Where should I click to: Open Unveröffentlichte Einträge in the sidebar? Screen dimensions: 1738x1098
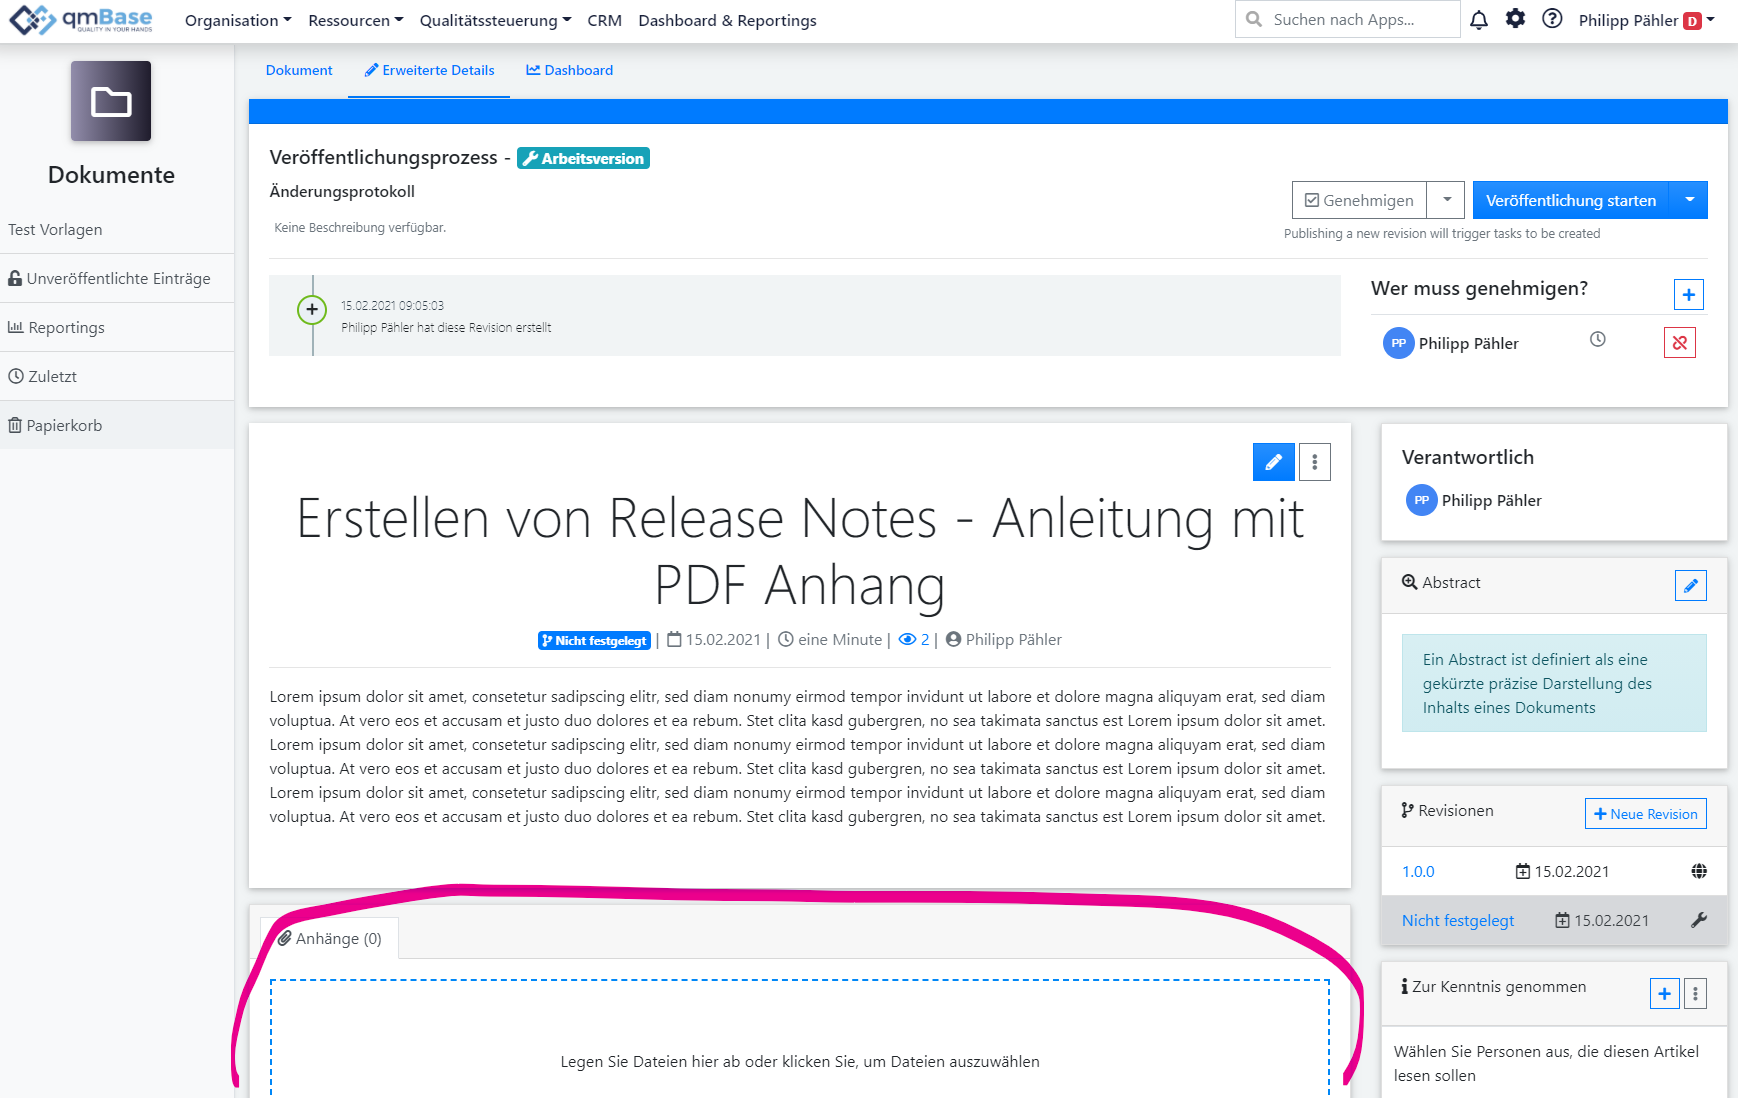(x=117, y=279)
